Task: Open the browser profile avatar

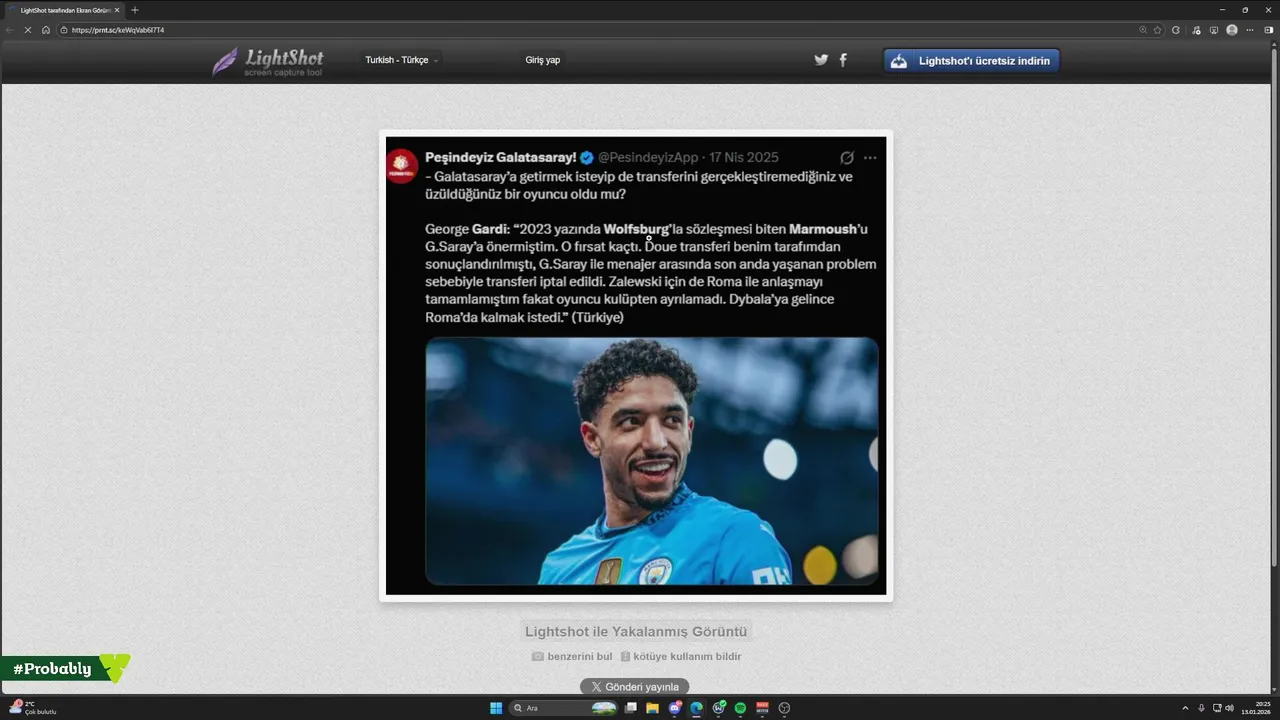Action: (1232, 30)
